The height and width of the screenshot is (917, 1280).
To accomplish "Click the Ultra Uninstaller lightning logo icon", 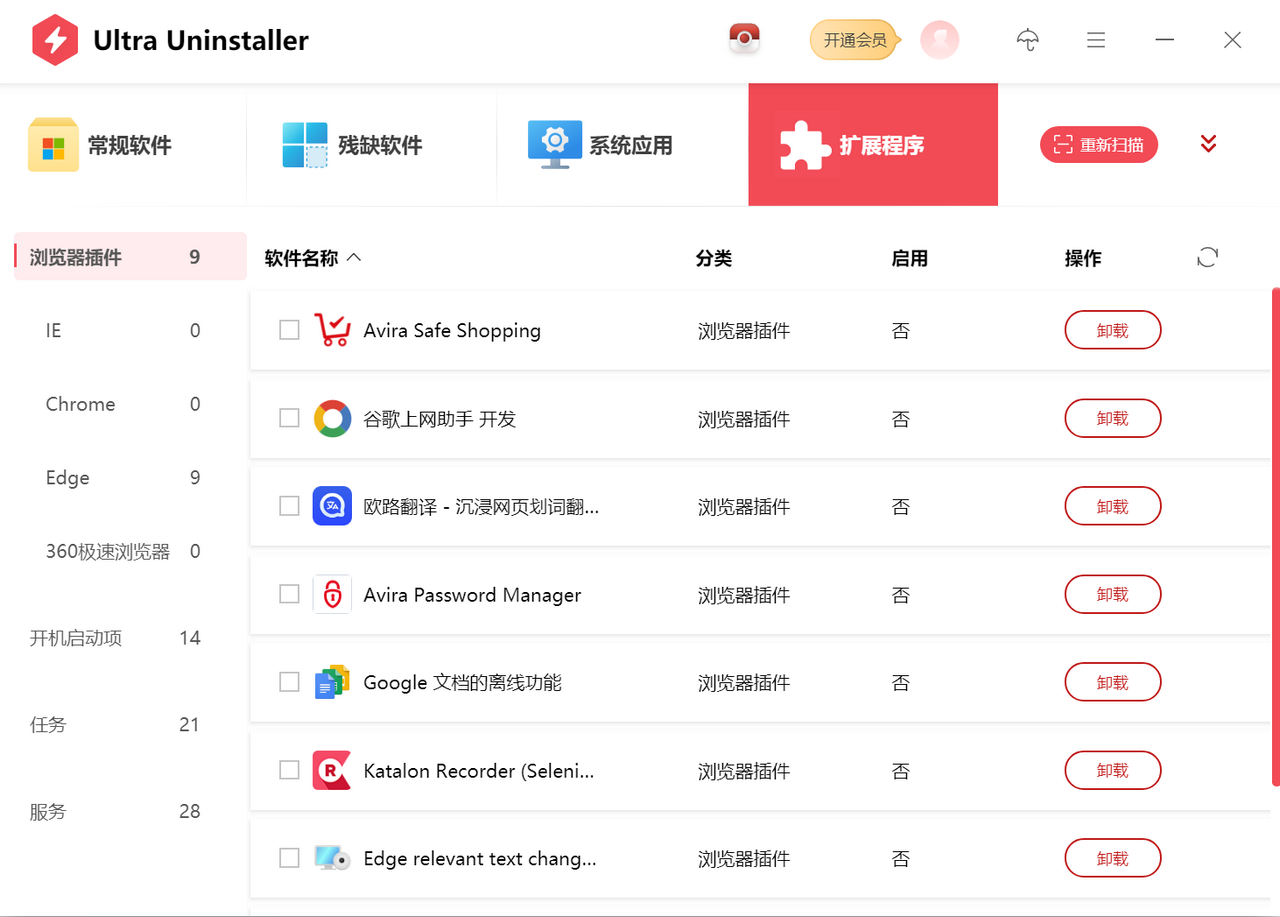I will tap(55, 40).
